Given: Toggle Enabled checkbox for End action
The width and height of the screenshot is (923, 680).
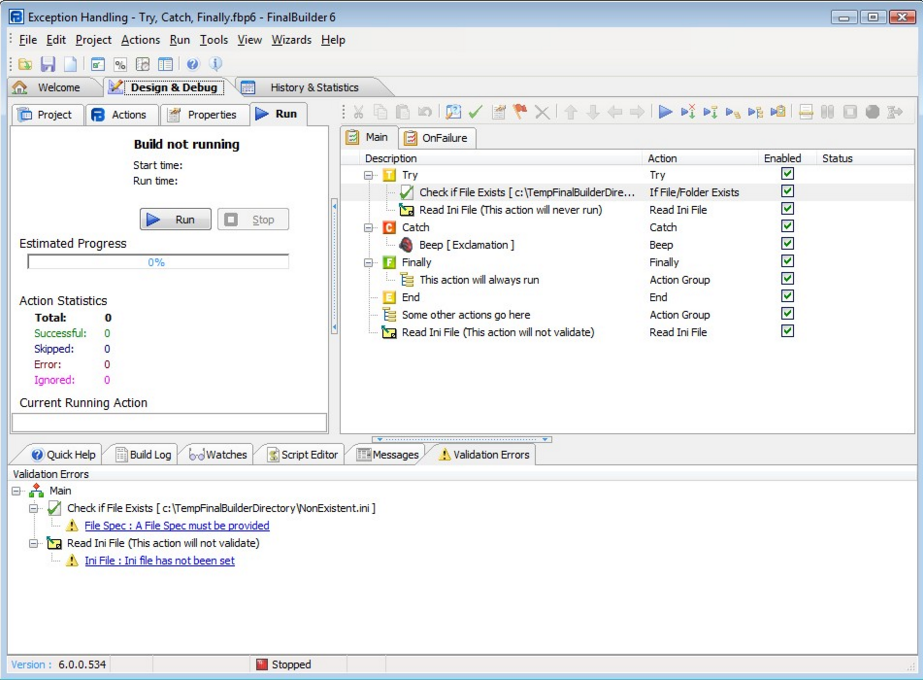Looking at the screenshot, I should 787,297.
